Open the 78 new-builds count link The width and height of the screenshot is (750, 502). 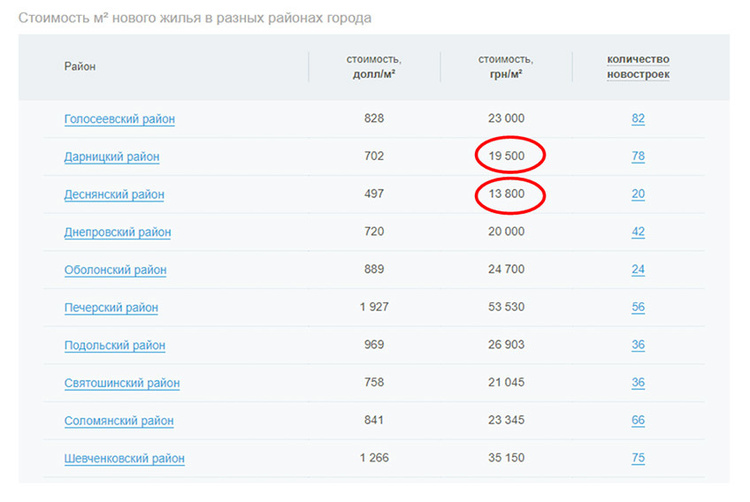coord(638,156)
